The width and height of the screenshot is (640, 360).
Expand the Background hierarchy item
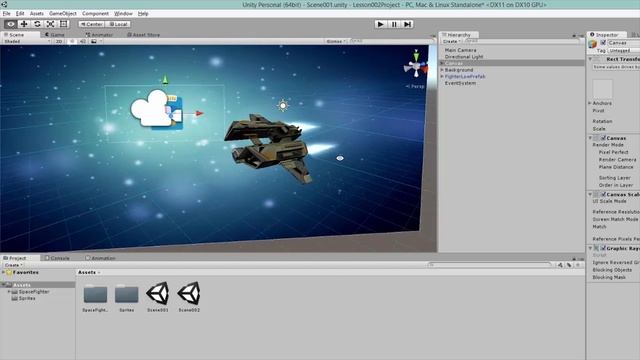tap(442, 70)
